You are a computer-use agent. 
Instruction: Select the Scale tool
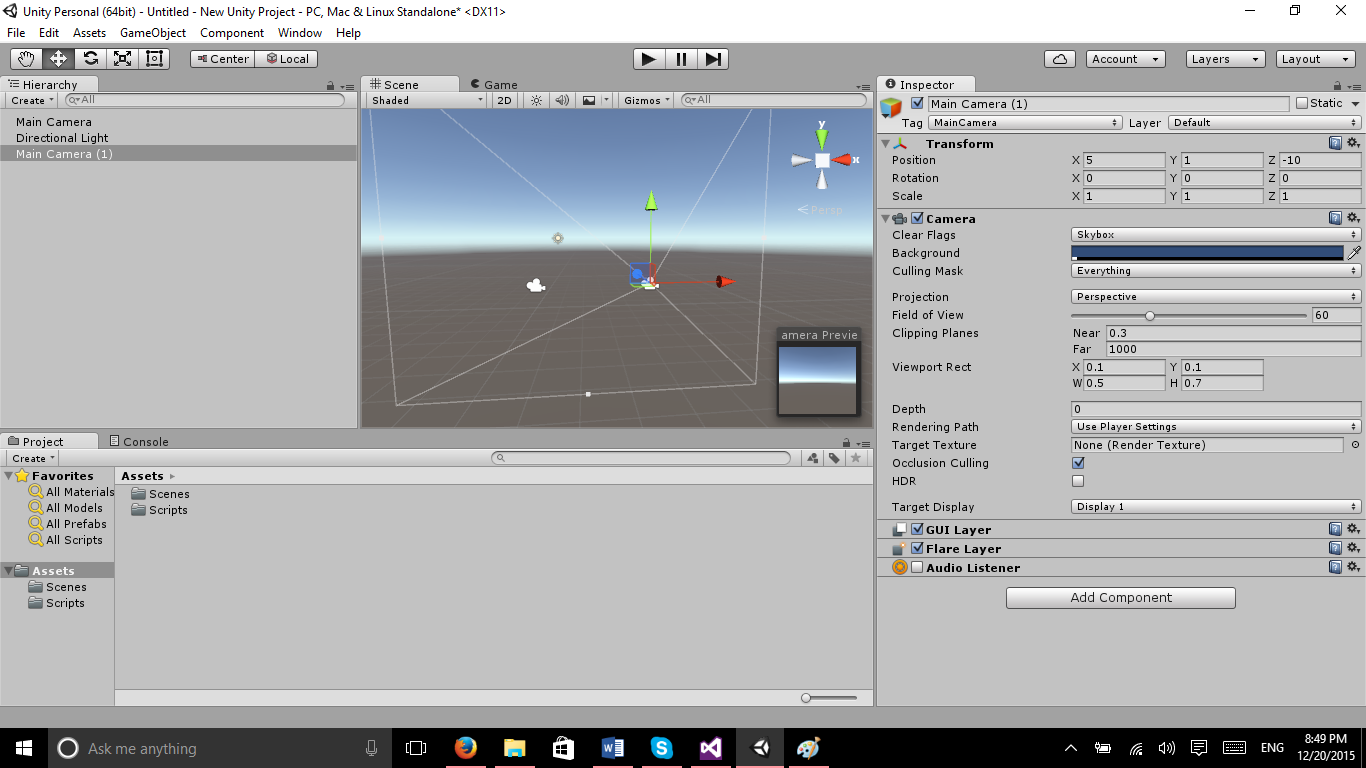tap(122, 59)
